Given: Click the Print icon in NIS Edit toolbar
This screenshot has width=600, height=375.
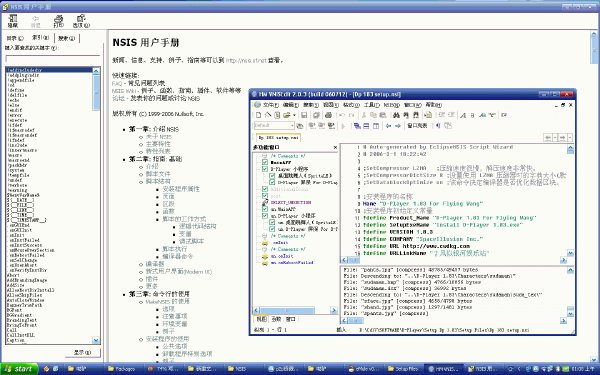Looking at the screenshot, I should 328,115.
